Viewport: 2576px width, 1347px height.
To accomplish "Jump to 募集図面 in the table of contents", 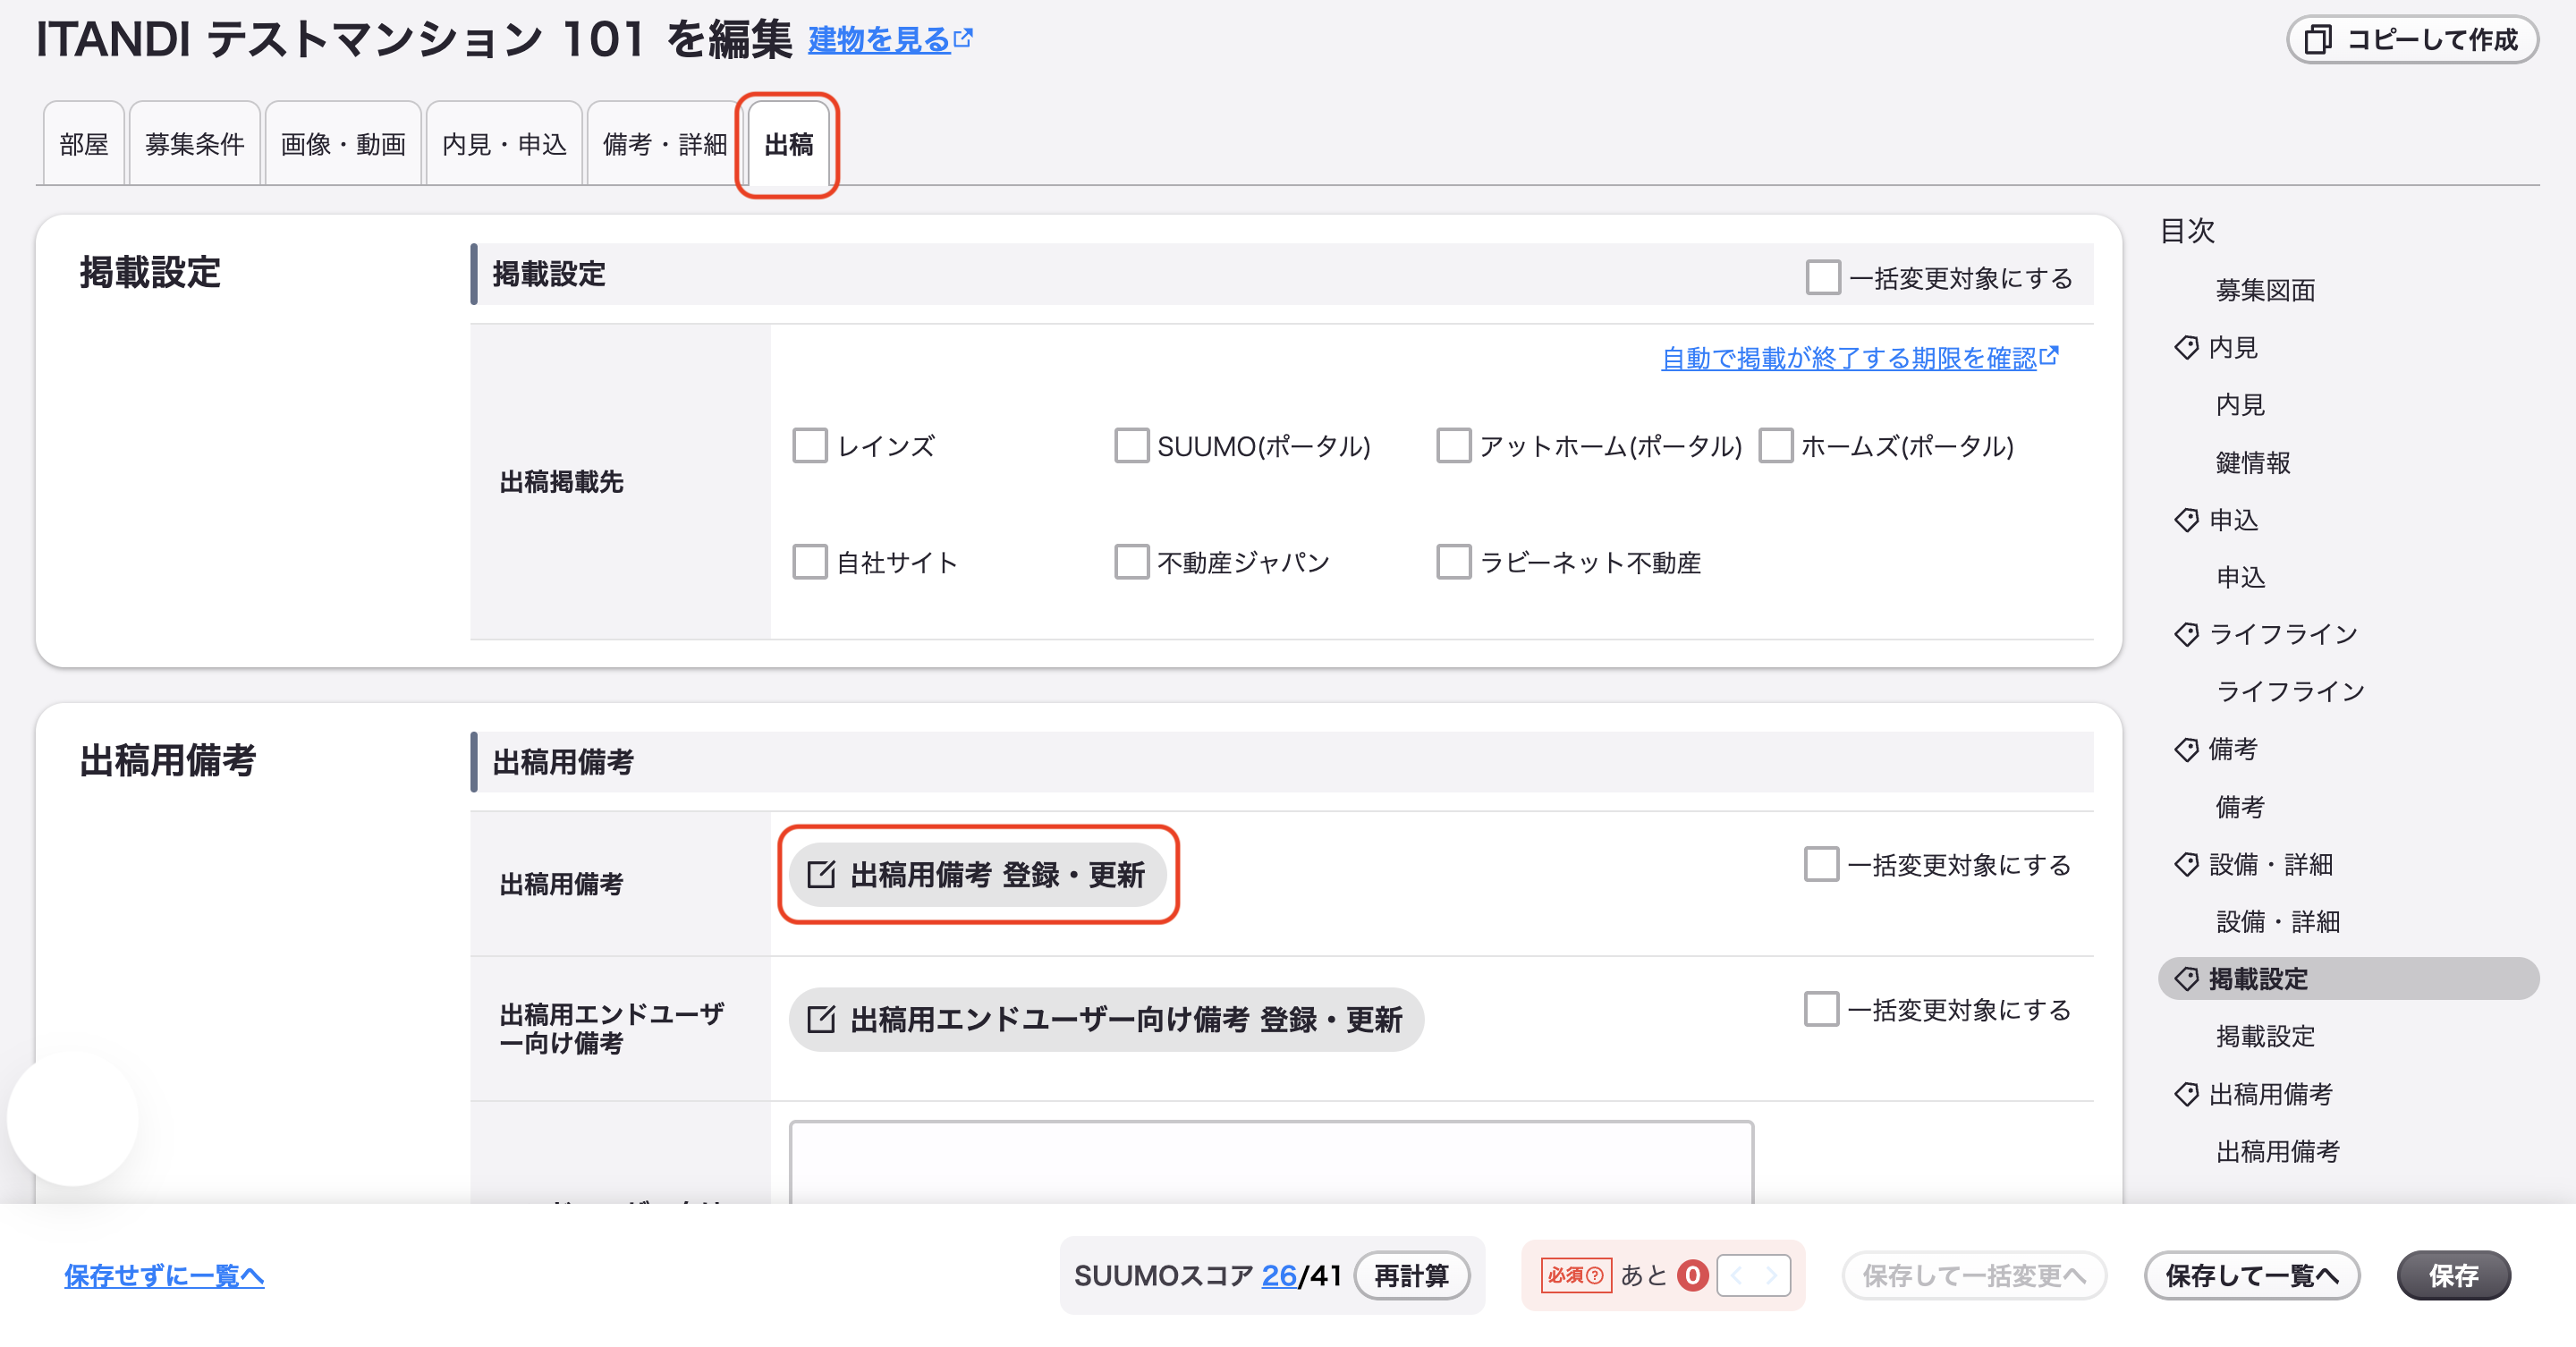I will click(x=2265, y=290).
